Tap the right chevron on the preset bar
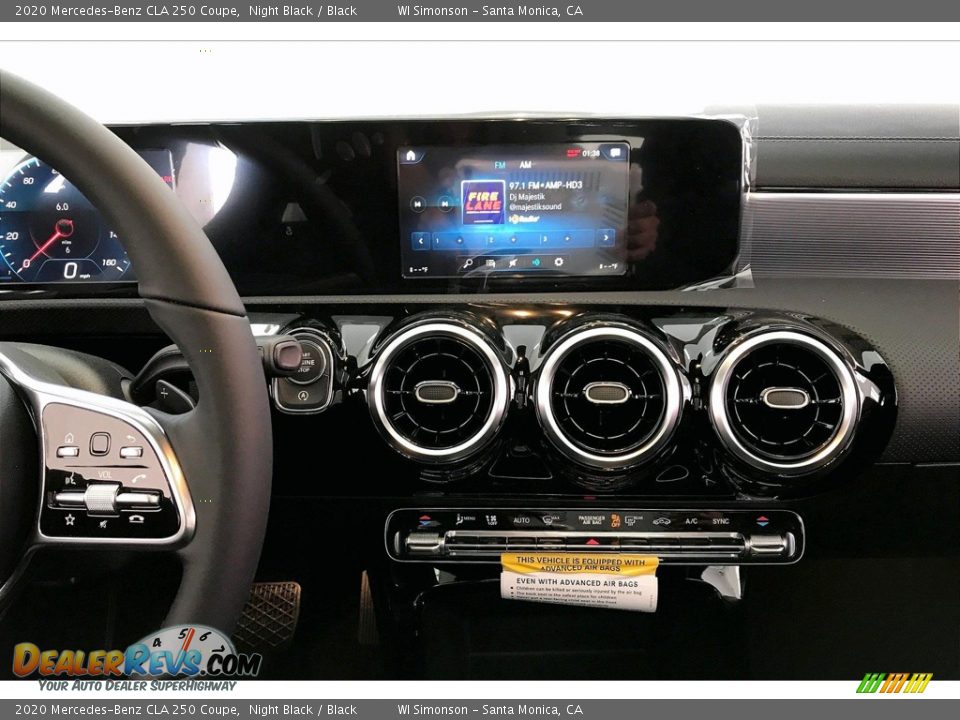The image size is (960, 720). [607, 239]
